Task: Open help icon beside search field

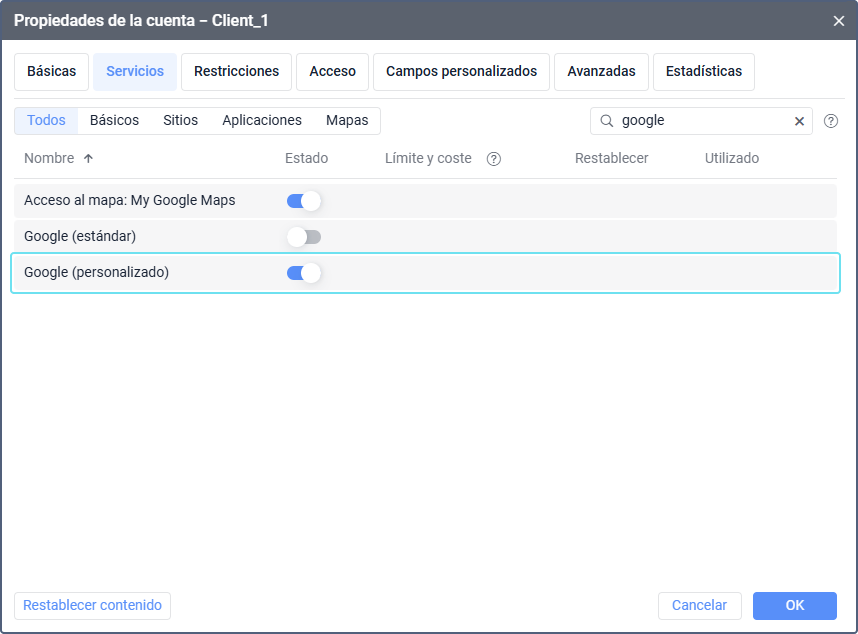Action: (830, 121)
